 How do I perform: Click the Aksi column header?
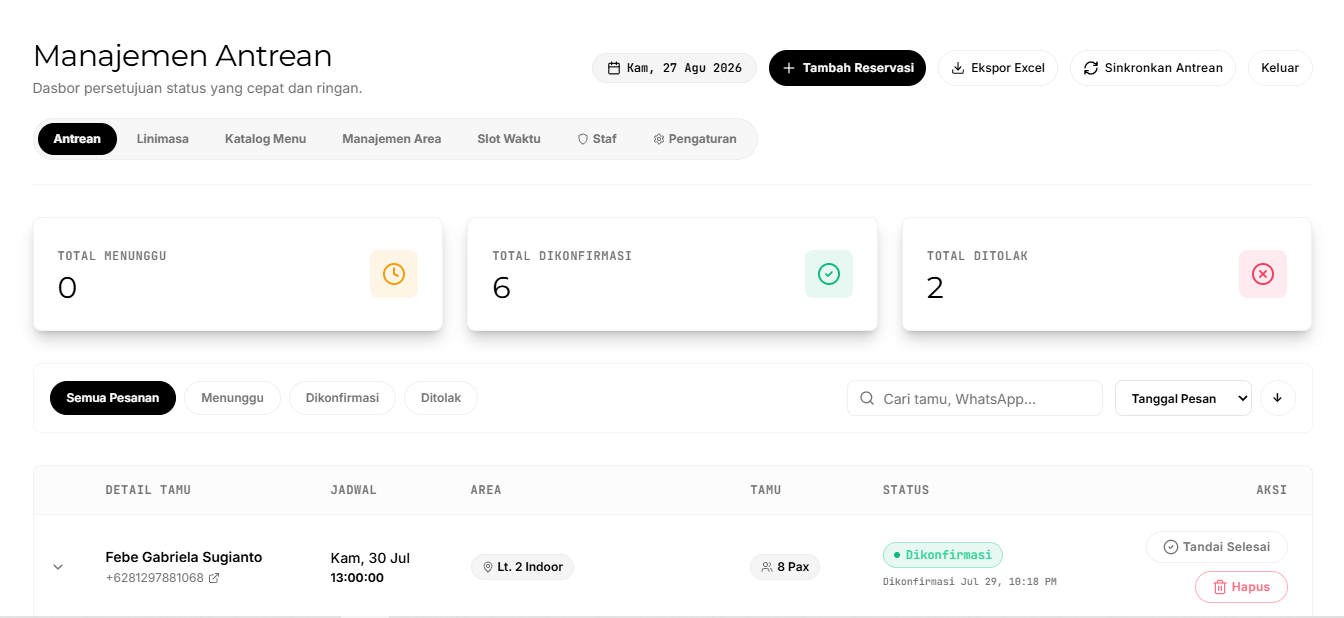(1271, 490)
